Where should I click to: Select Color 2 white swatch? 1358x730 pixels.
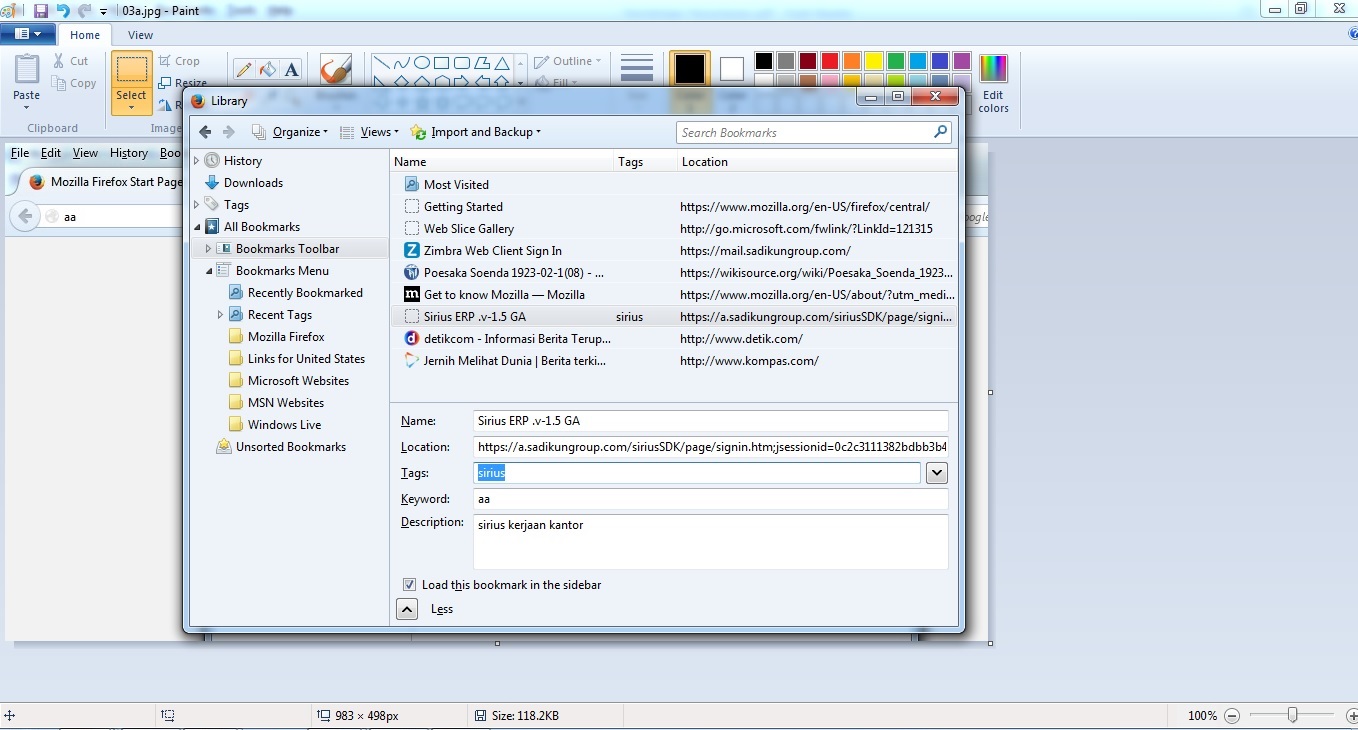(x=732, y=69)
